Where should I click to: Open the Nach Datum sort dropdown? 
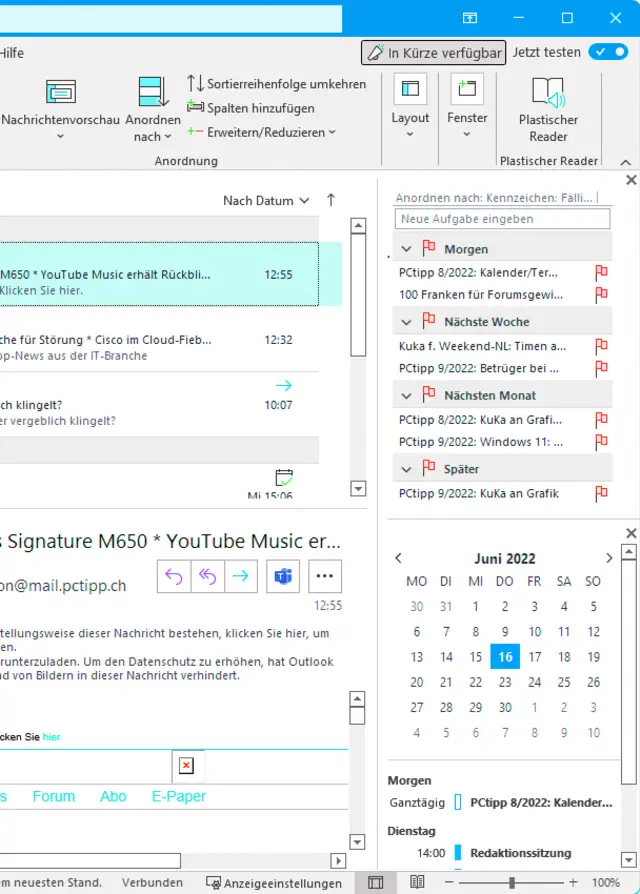(x=266, y=201)
